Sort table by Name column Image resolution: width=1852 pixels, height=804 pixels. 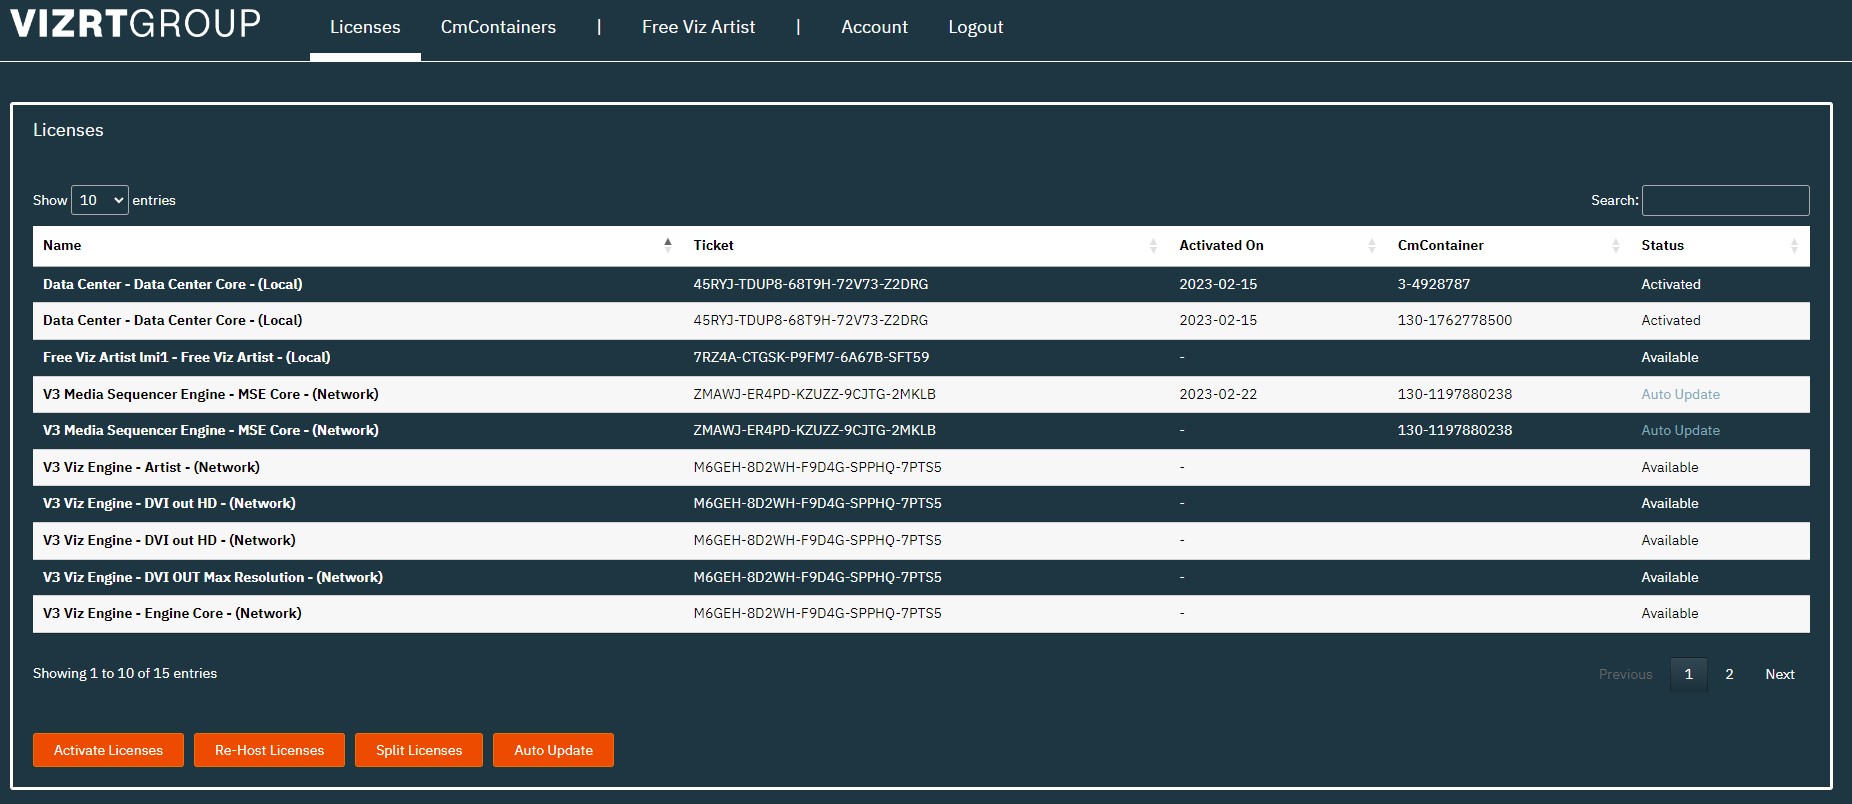358,245
